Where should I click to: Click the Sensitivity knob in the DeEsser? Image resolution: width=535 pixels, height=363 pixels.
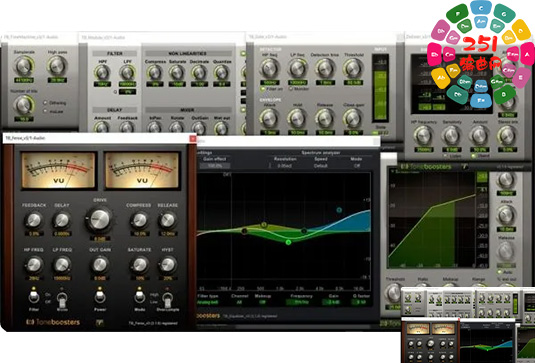pyautogui.click(x=451, y=135)
